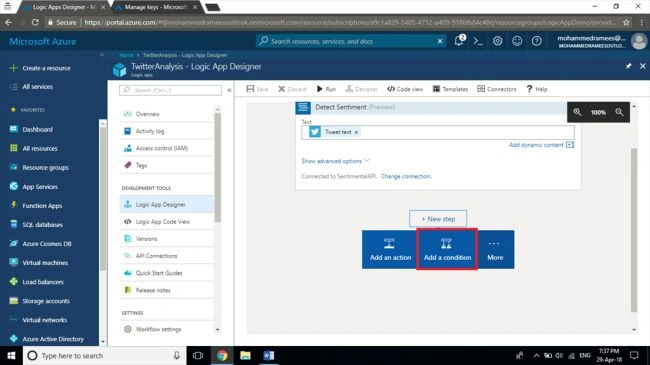Click Add an action
The height and width of the screenshot is (365, 650).
(x=390, y=250)
